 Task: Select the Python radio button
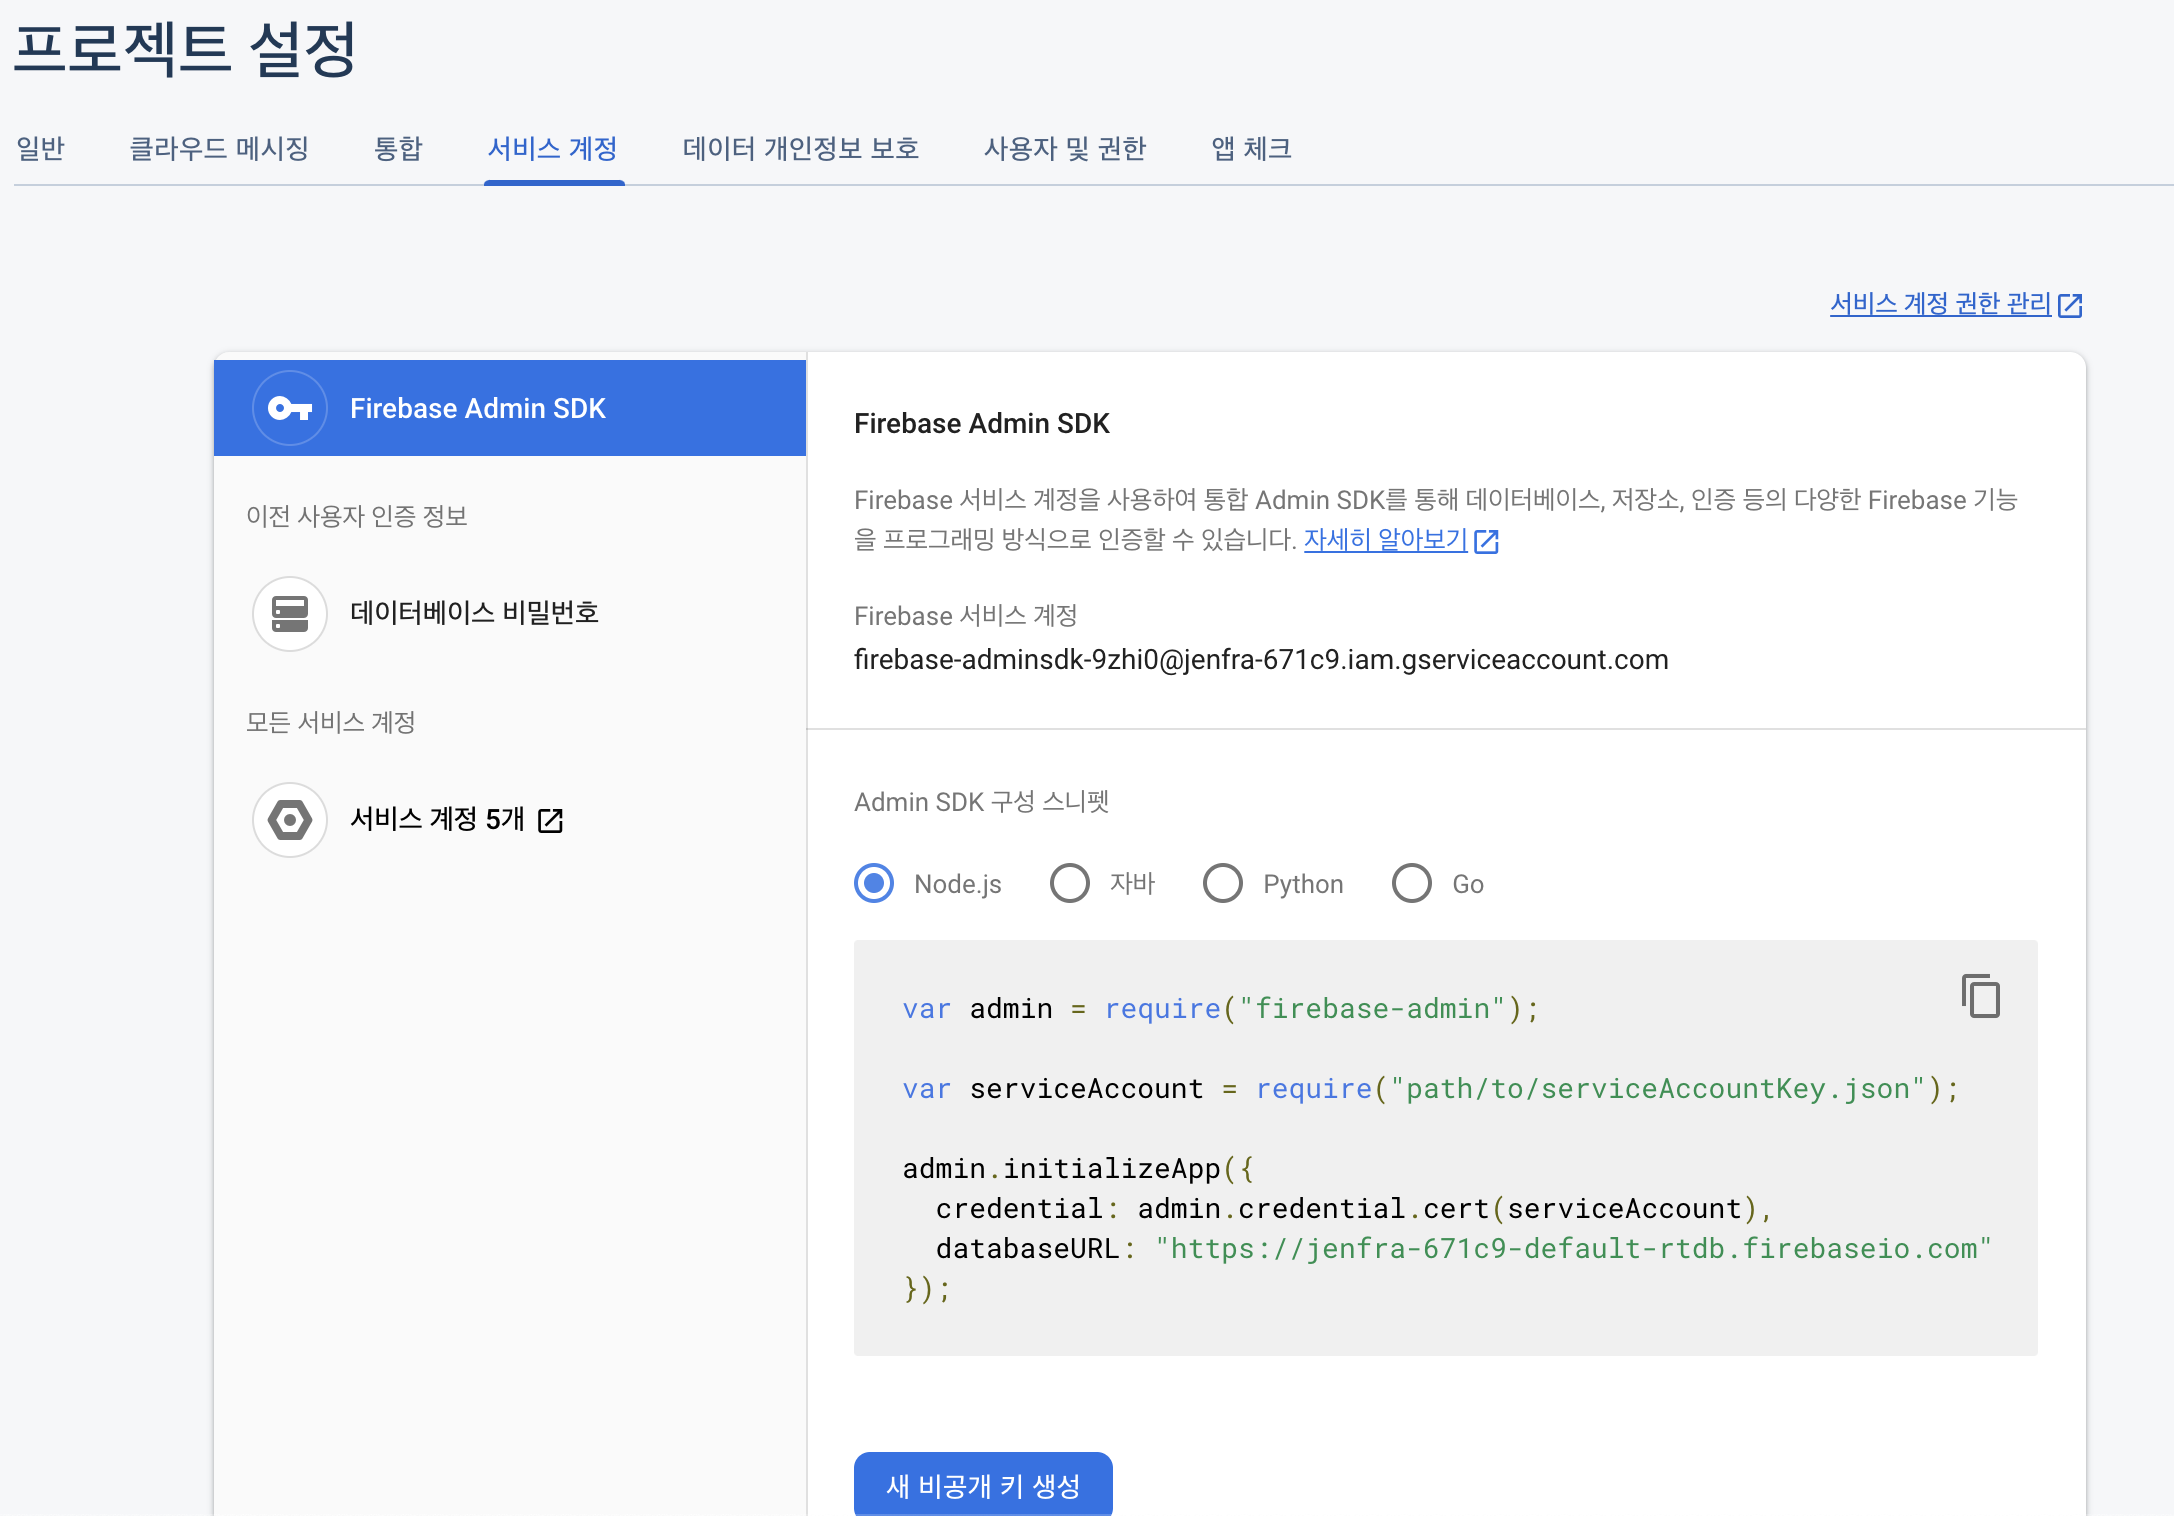[x=1223, y=883]
